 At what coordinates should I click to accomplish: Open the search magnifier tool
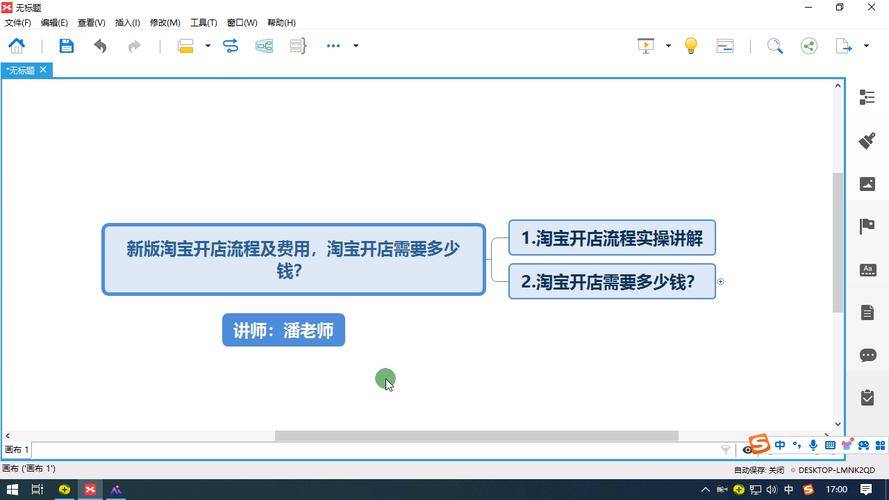click(x=774, y=46)
